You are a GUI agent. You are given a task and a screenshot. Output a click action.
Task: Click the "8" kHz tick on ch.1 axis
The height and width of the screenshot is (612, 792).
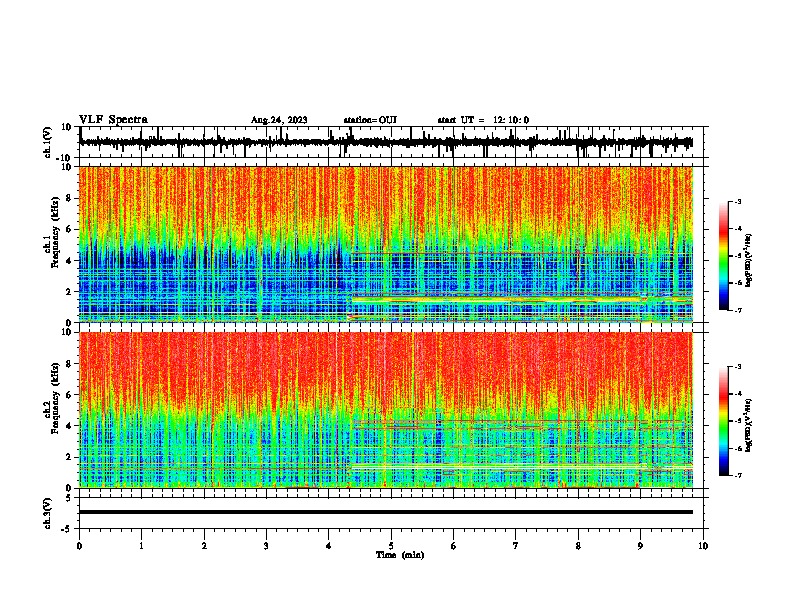pyautogui.click(x=69, y=198)
